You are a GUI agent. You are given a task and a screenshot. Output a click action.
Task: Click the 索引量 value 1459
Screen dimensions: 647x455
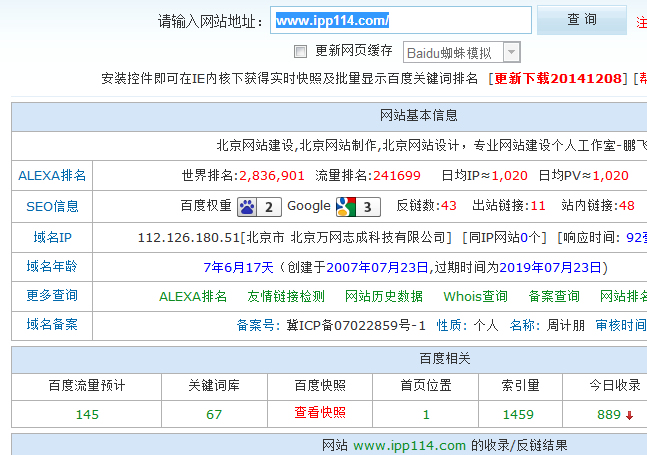[518, 414]
